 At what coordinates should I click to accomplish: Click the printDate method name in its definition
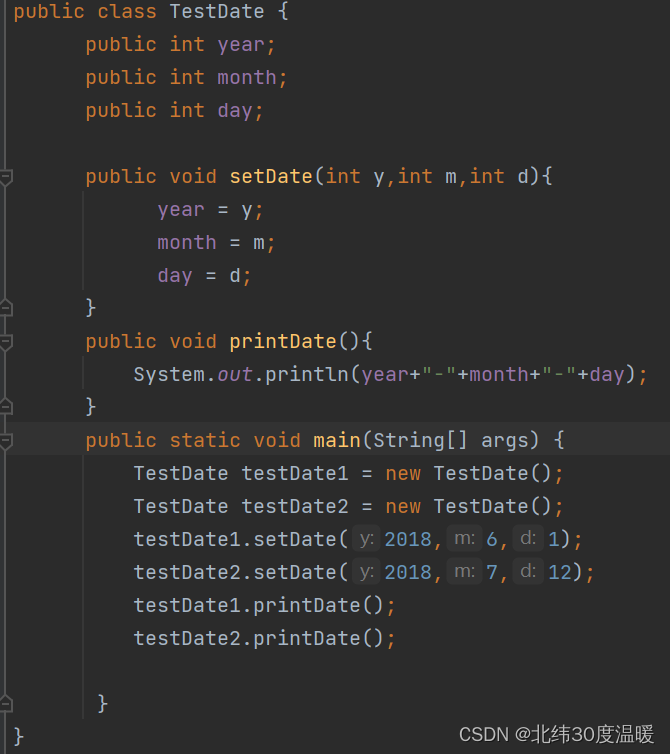pos(283,342)
